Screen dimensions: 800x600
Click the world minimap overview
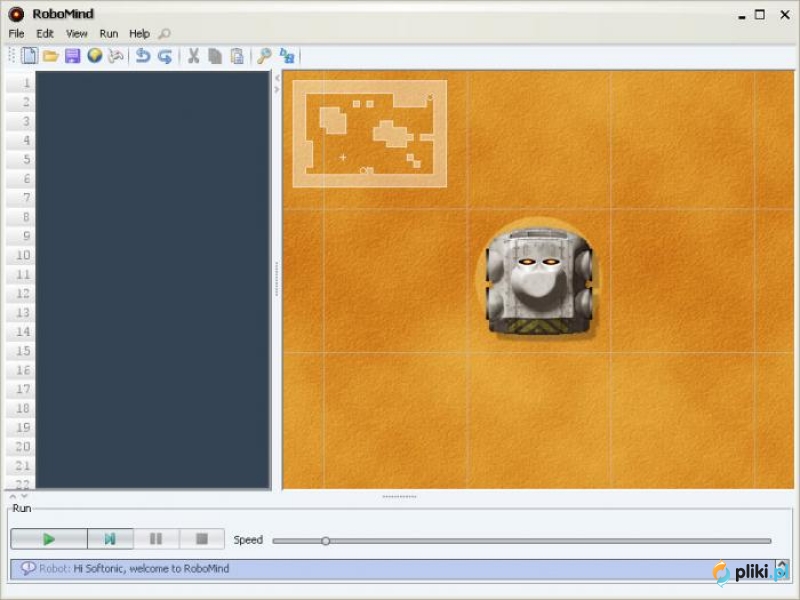370,134
